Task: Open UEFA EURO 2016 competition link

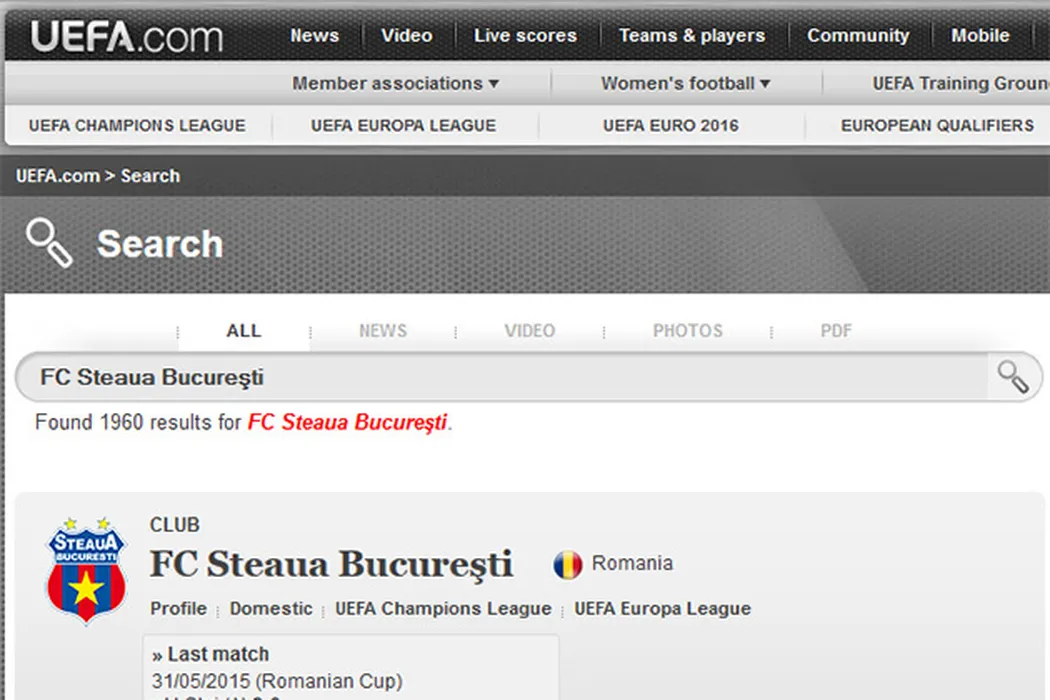Action: (671, 126)
